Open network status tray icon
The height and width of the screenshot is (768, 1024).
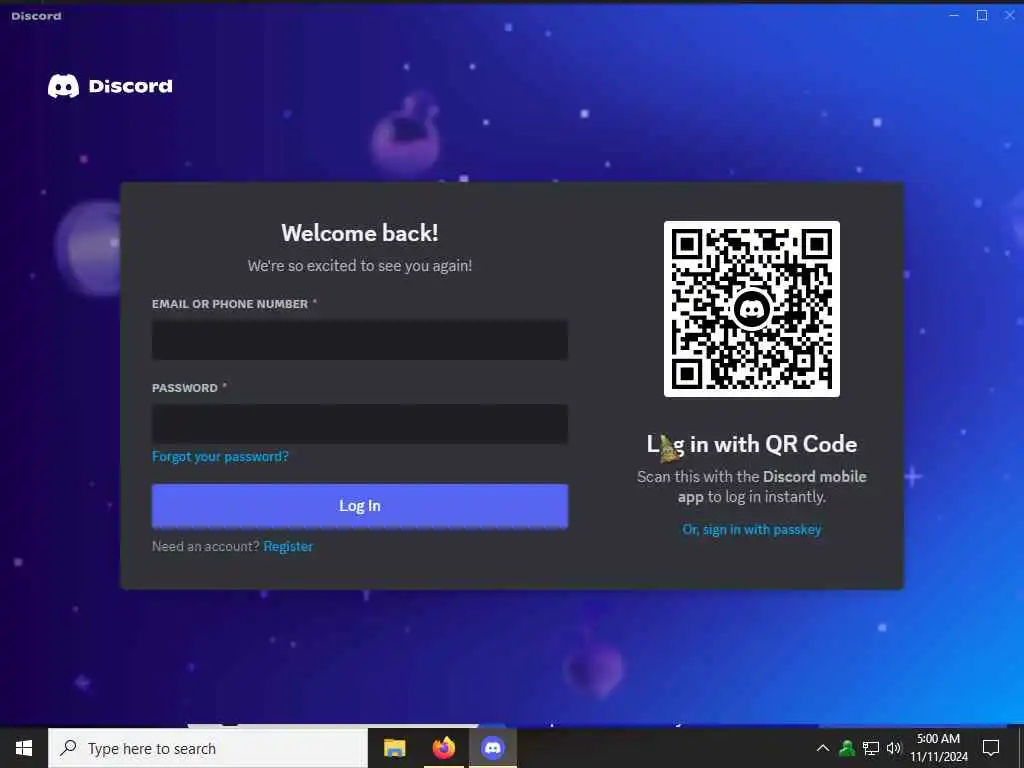(871, 748)
